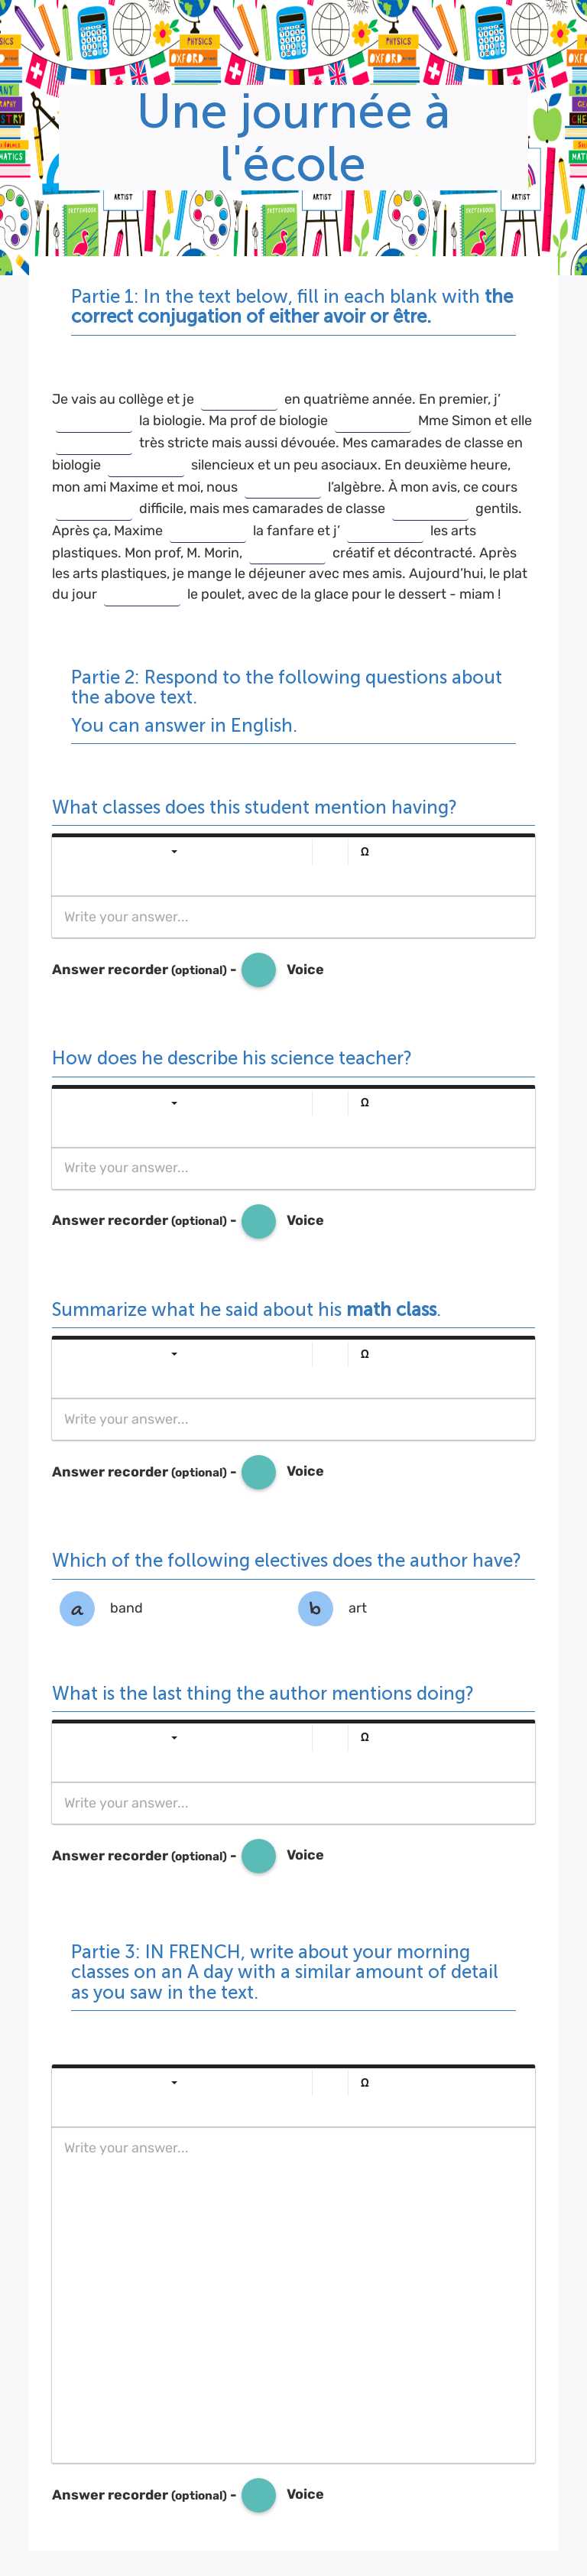
Task: Click the Ω special character icon in the first answer toolbar
Action: (365, 851)
